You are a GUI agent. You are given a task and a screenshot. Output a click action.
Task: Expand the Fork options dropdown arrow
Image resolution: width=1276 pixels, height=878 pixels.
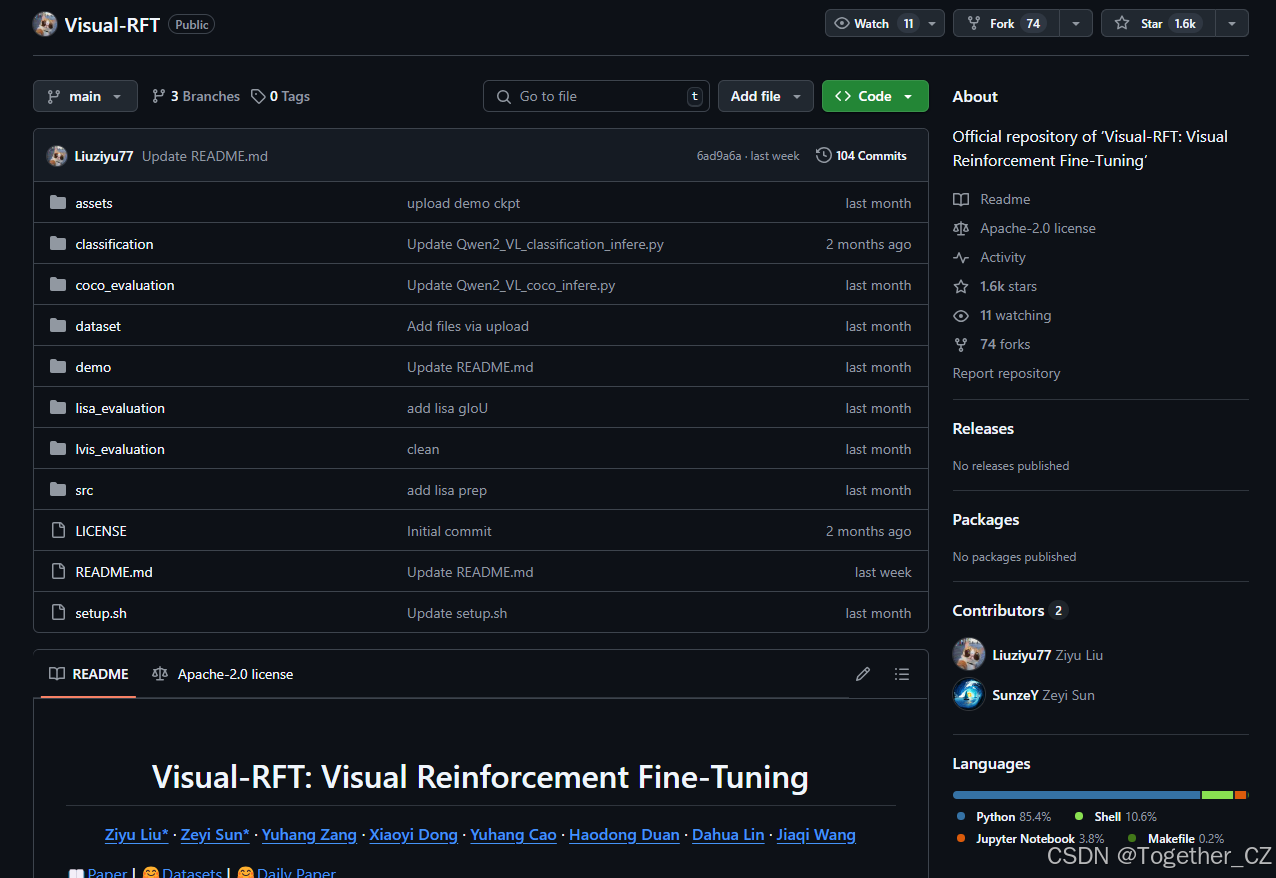click(1076, 23)
